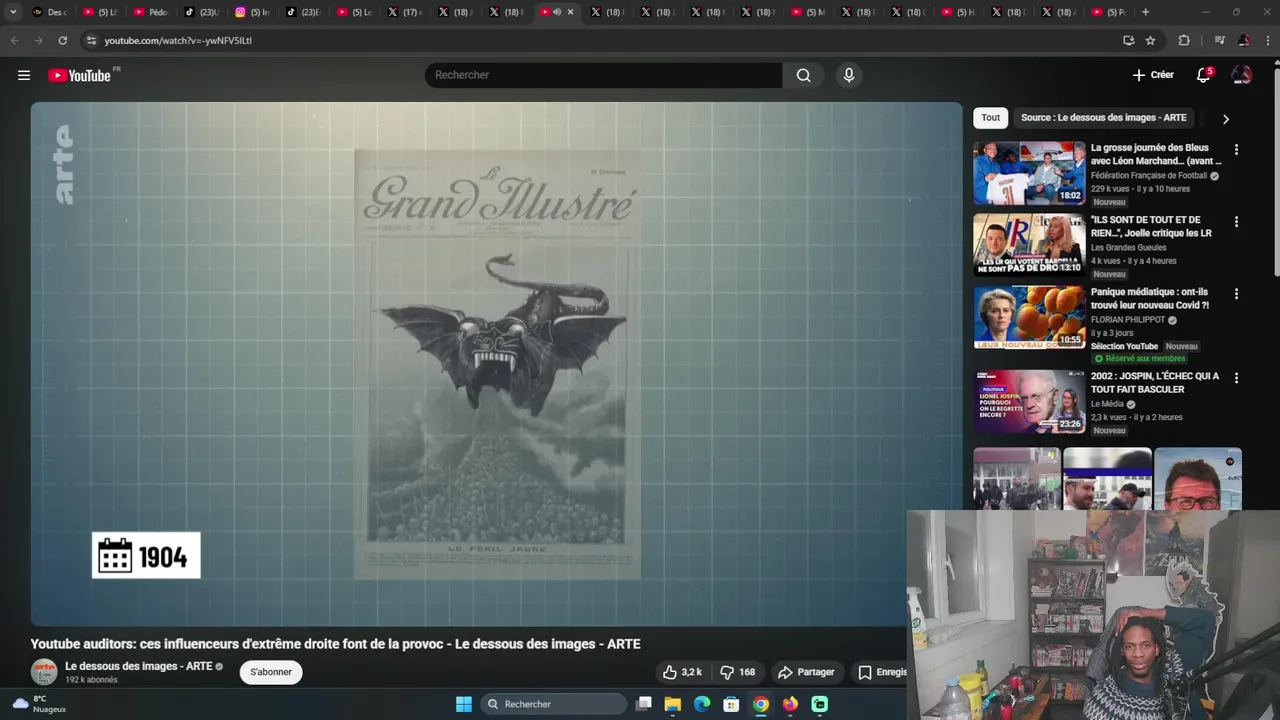Go back in browser history

click(14, 41)
